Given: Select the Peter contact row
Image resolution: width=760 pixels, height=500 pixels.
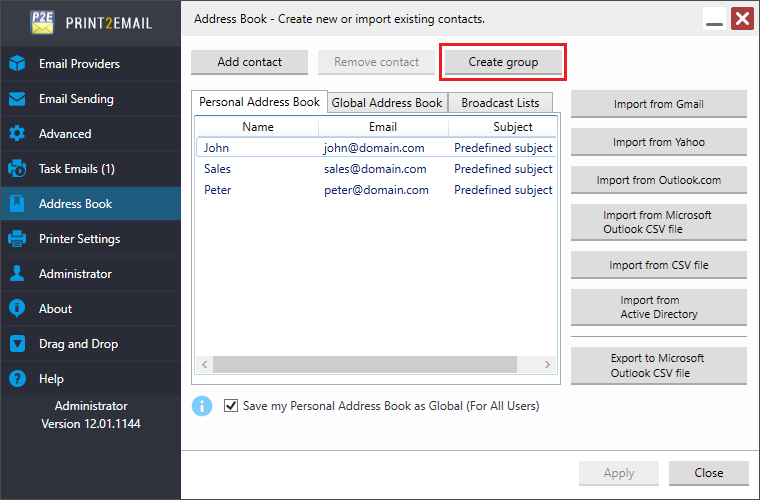Looking at the screenshot, I should pyautogui.click(x=376, y=190).
